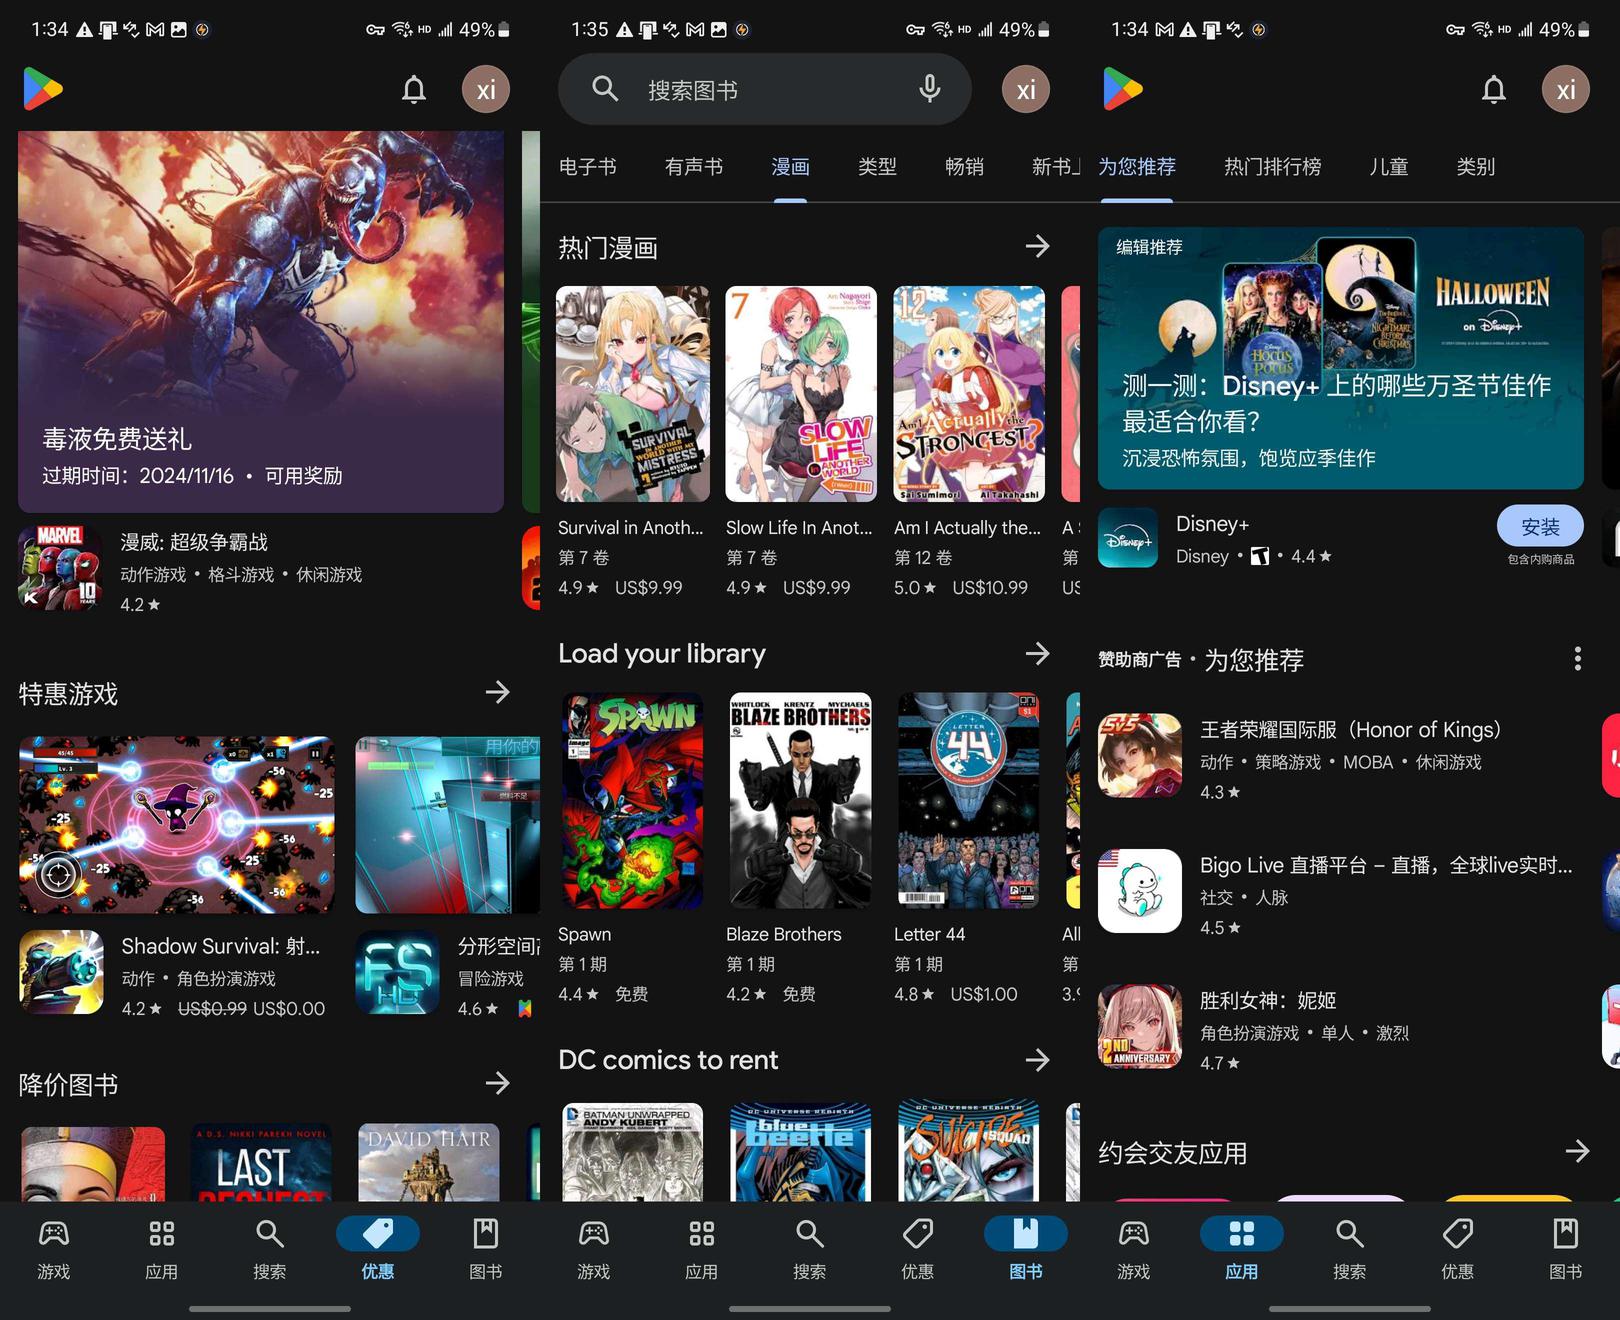This screenshot has width=1620, height=1320.
Task: Open the Letter 44 comic cover
Action: point(968,800)
